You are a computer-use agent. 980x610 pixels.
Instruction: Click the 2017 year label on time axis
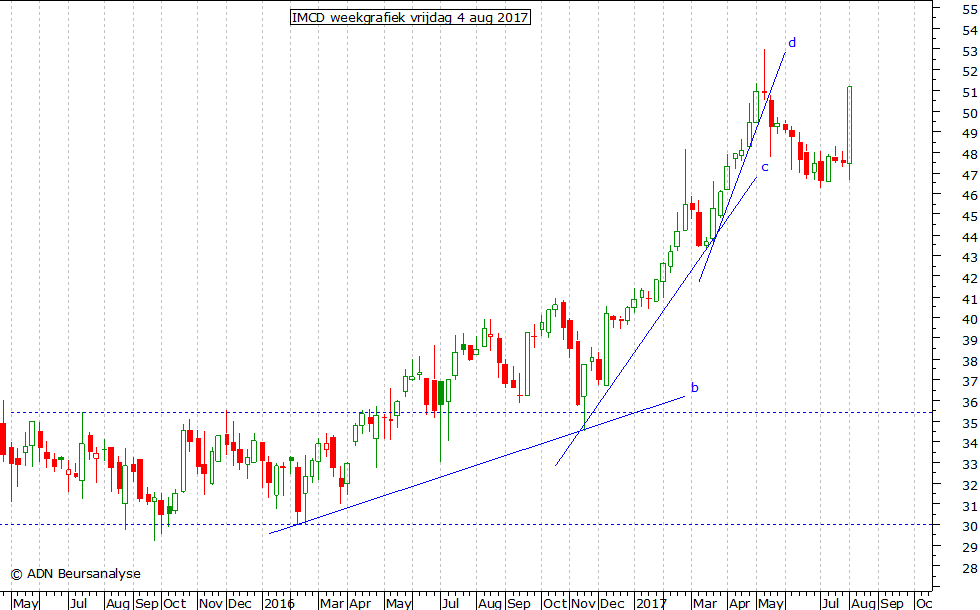pyautogui.click(x=650, y=603)
